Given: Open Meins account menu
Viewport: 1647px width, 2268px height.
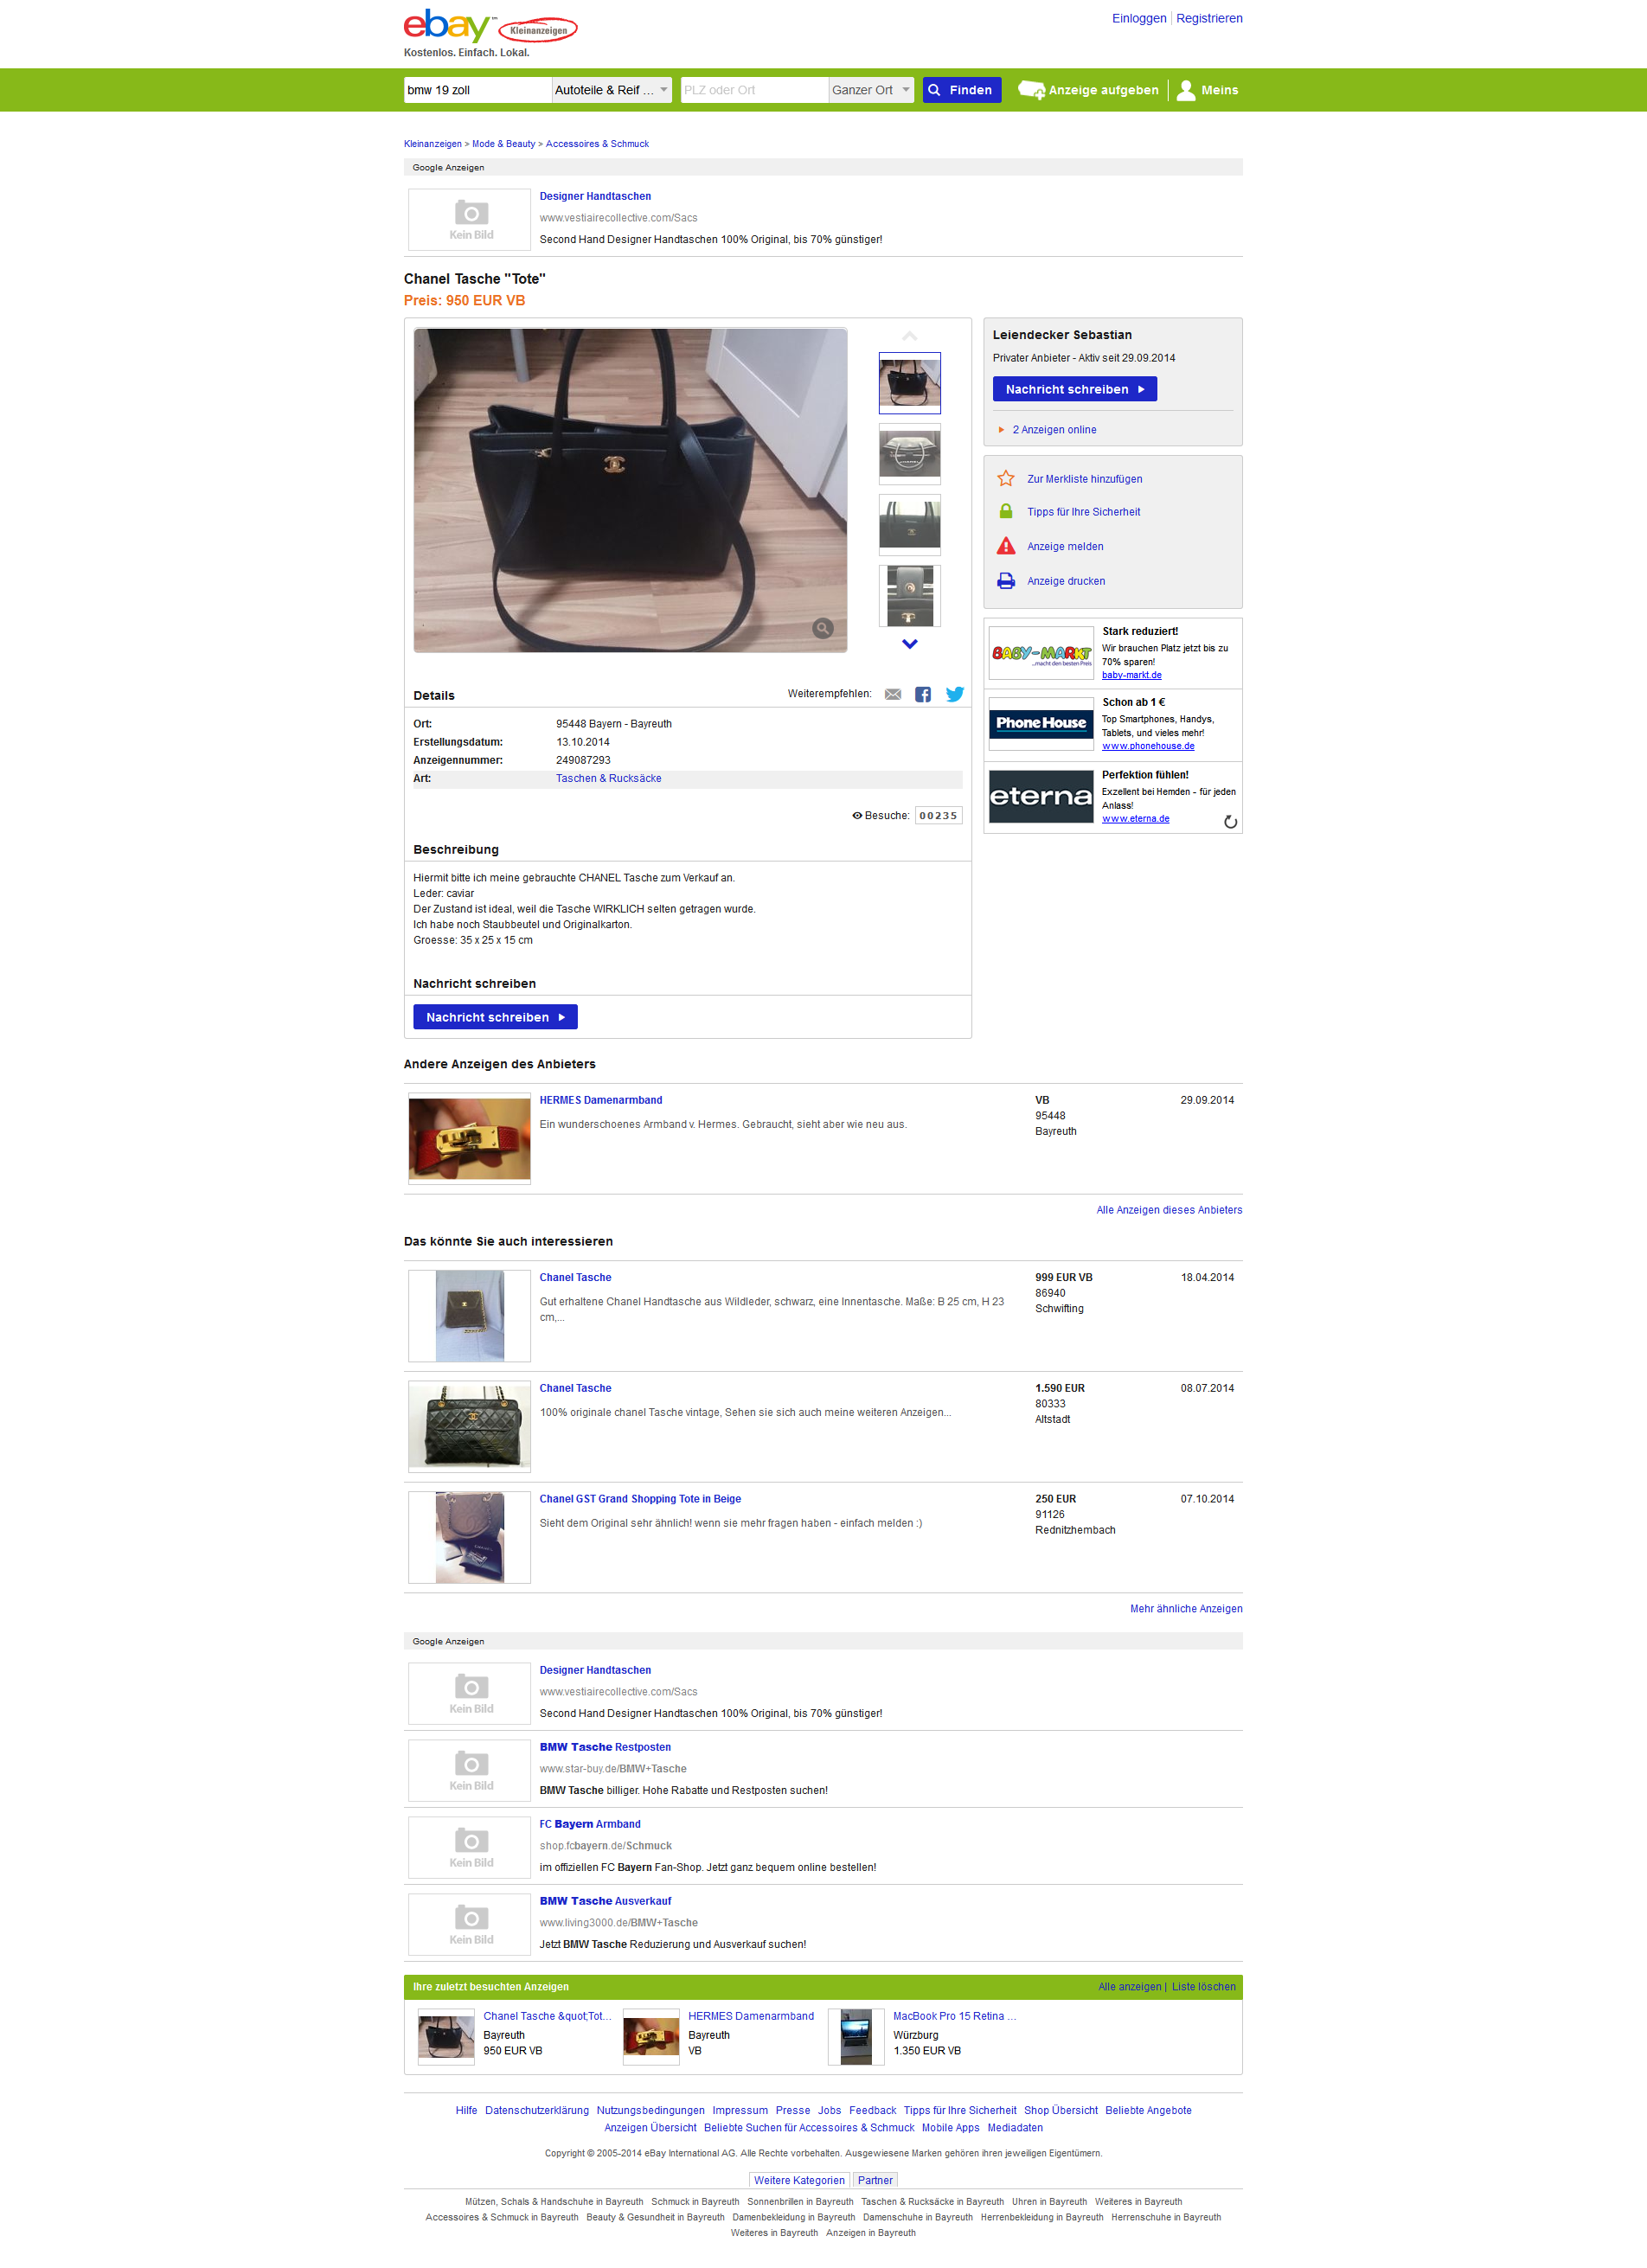Looking at the screenshot, I should coord(1208,90).
